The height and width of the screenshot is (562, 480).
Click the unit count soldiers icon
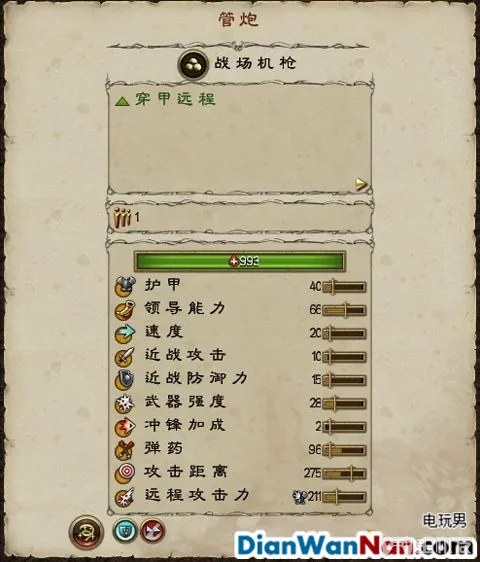123,217
